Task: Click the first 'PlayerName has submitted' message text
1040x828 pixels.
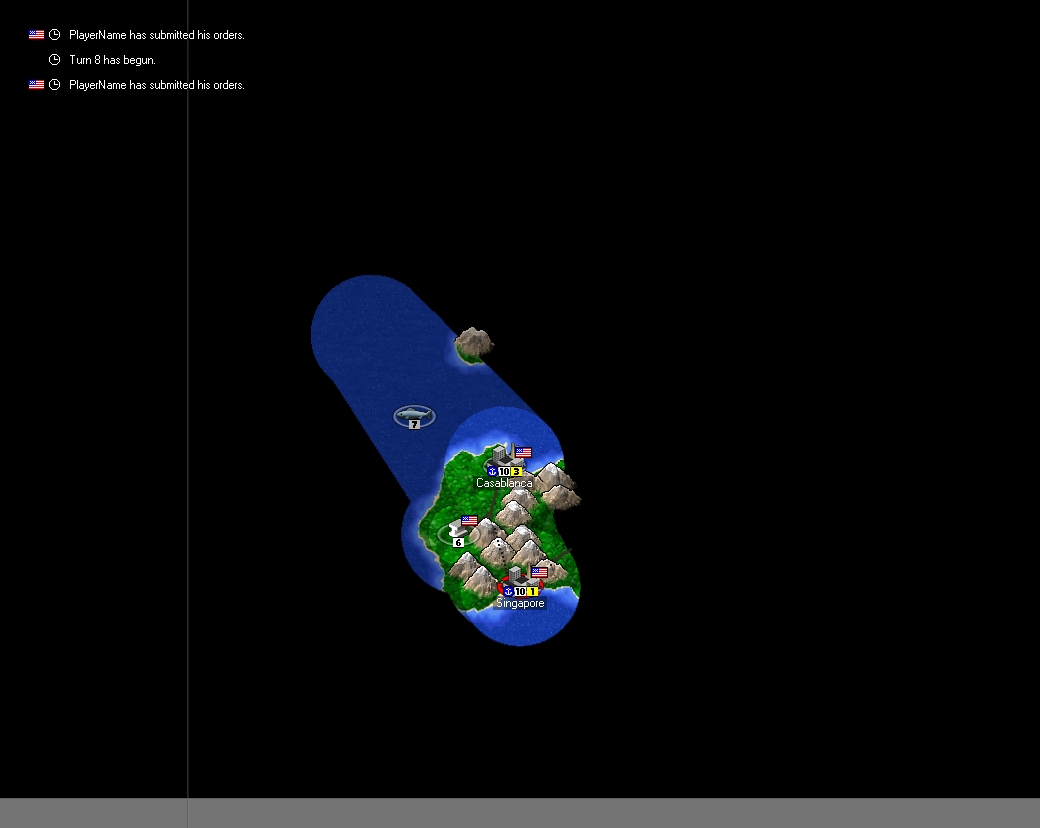Action: point(156,35)
